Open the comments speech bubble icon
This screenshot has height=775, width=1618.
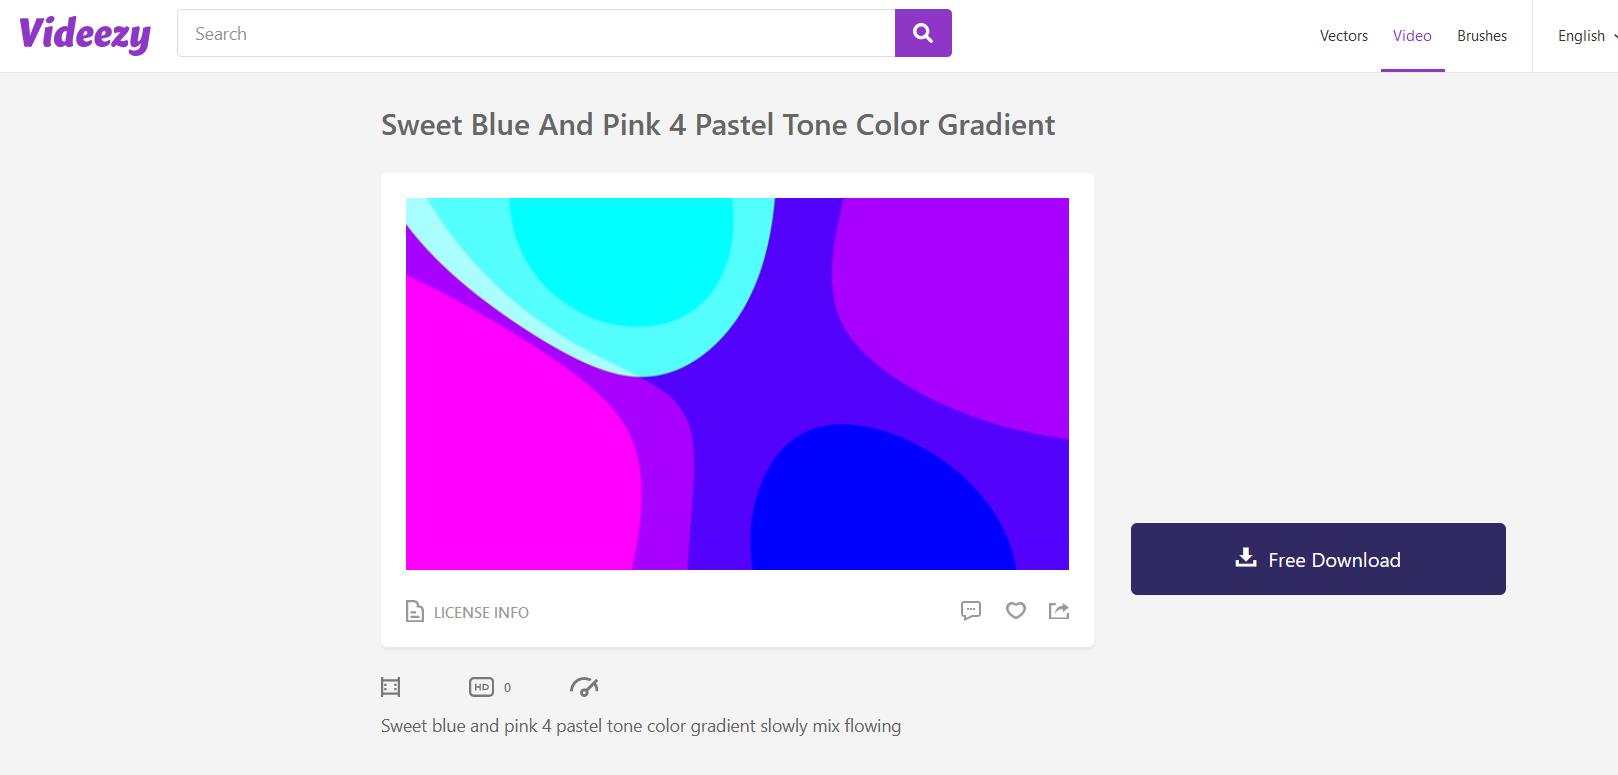[970, 610]
